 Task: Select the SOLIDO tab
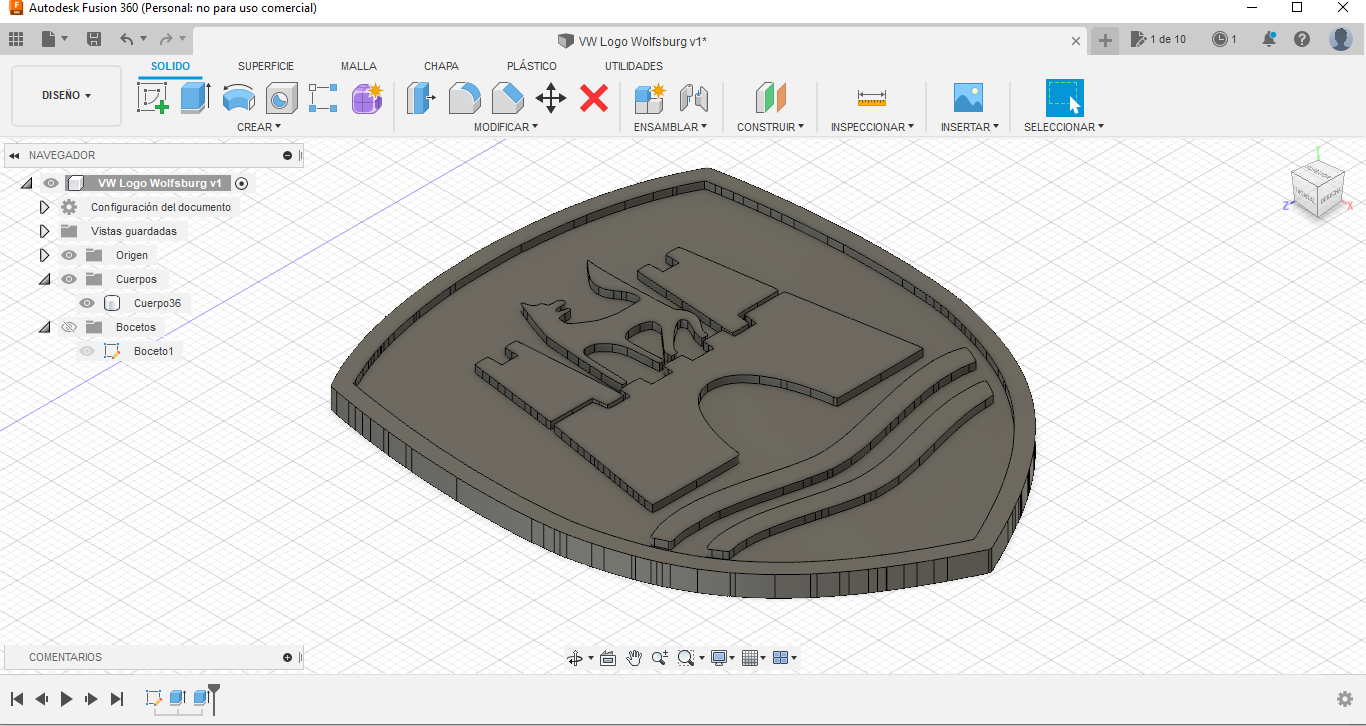[x=170, y=66]
